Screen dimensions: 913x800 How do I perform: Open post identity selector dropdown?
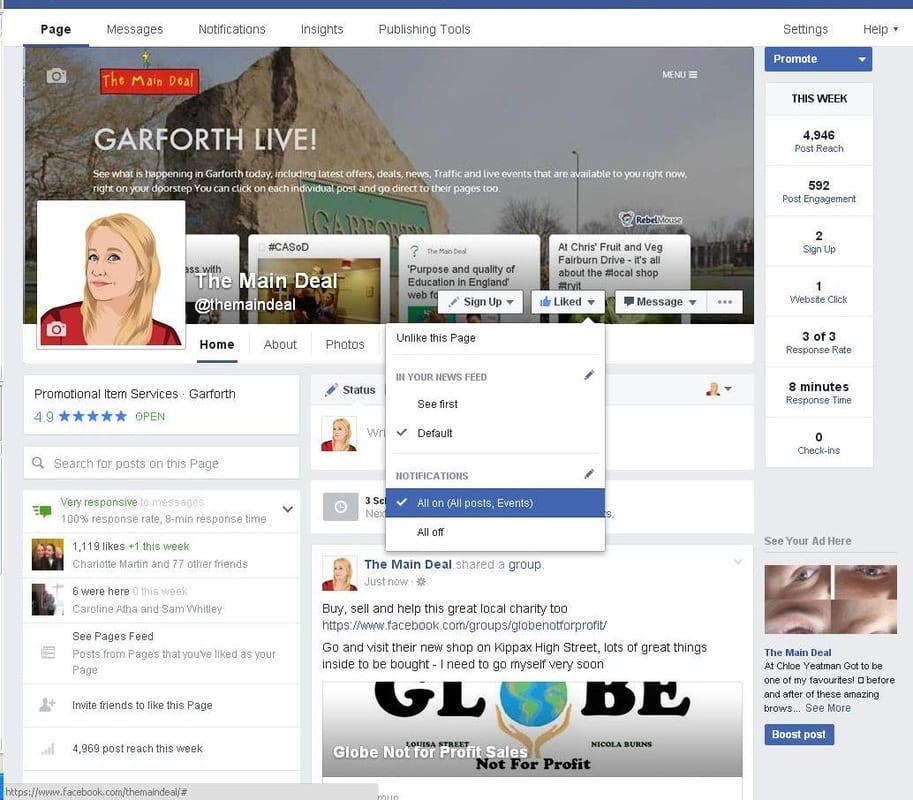719,389
